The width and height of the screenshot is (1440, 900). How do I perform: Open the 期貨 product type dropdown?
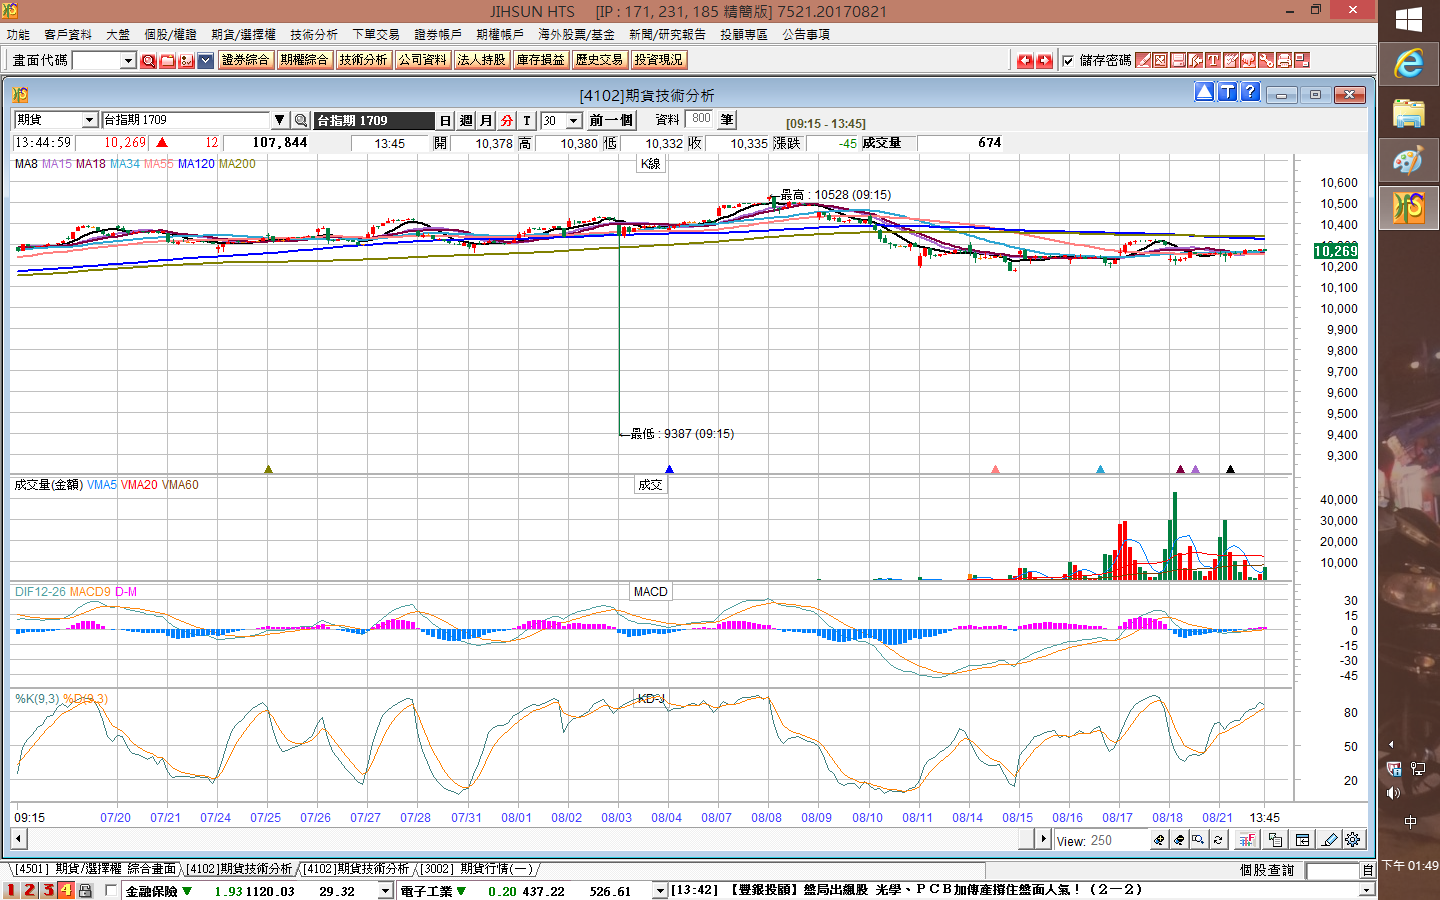point(89,120)
